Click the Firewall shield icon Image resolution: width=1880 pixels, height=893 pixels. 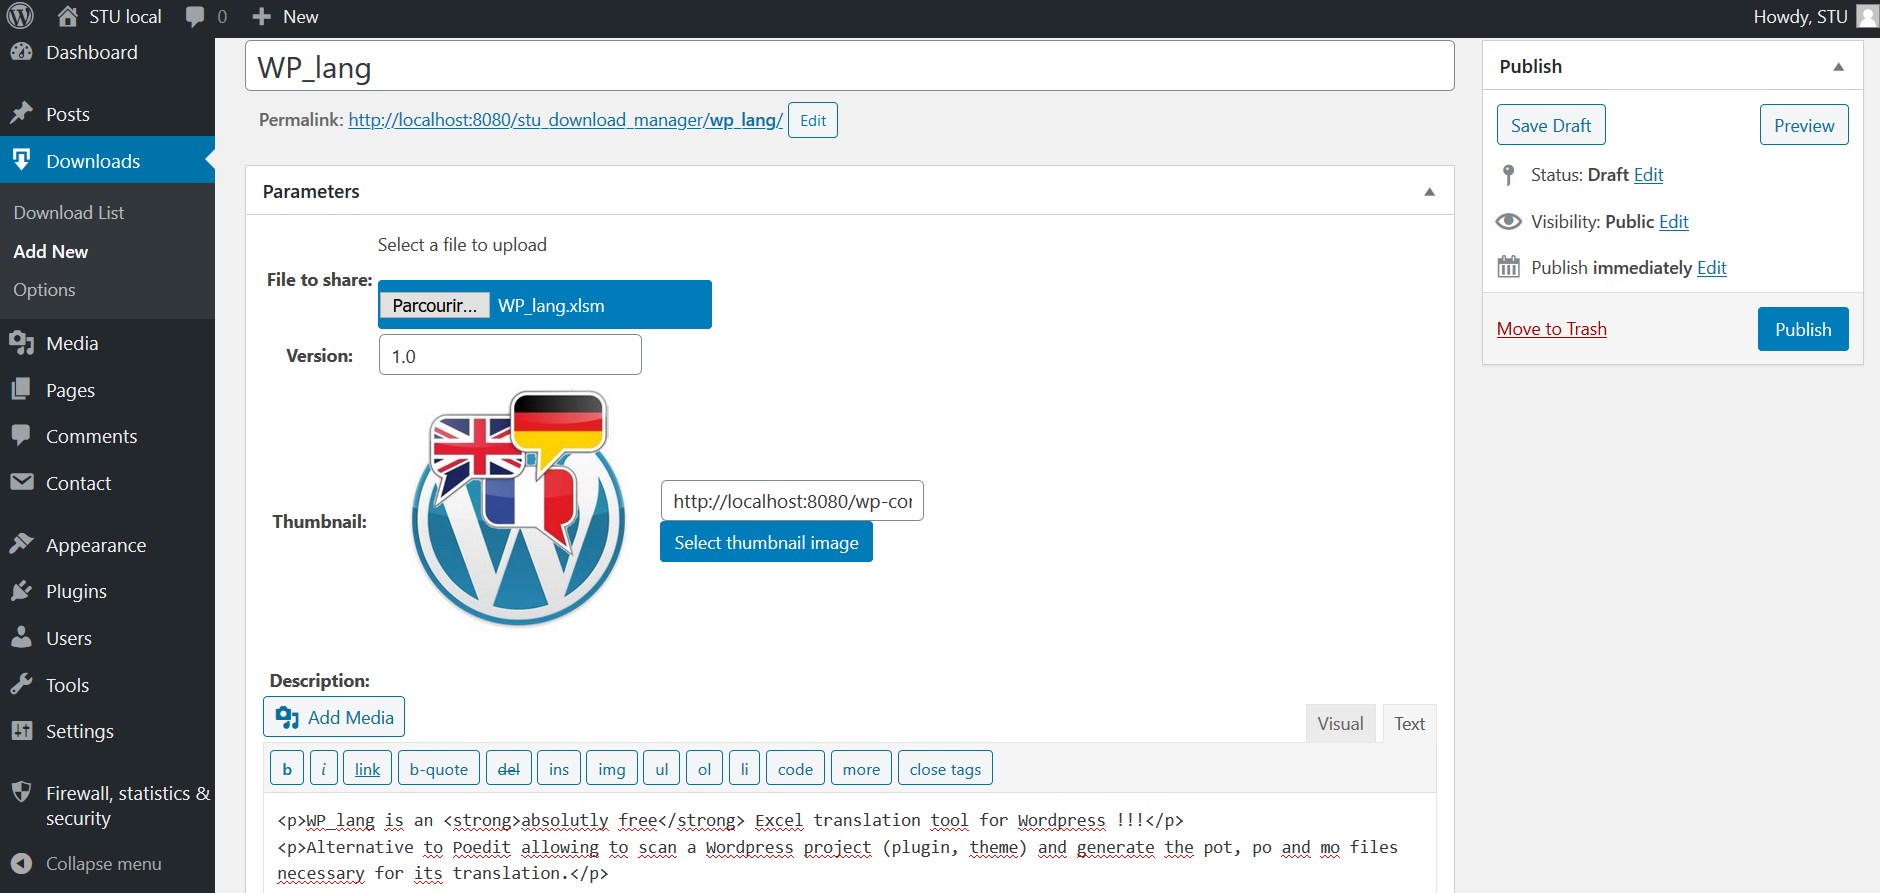(21, 792)
